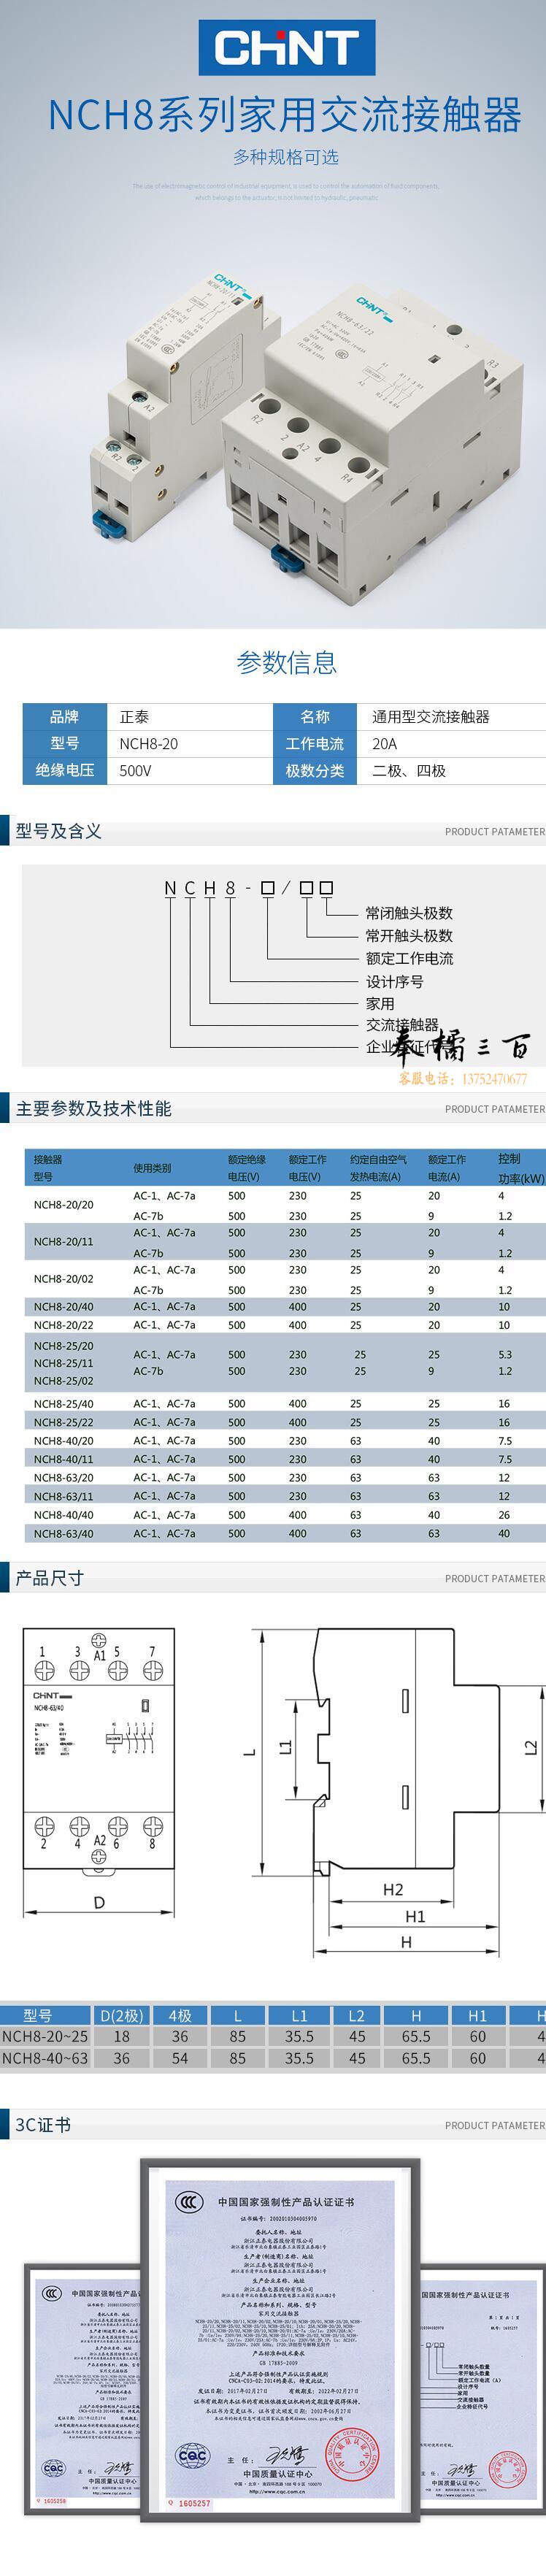Image resolution: width=546 pixels, height=2576 pixels.
Task: Click the CQC logo on the center certificate
Action: click(x=193, y=2456)
